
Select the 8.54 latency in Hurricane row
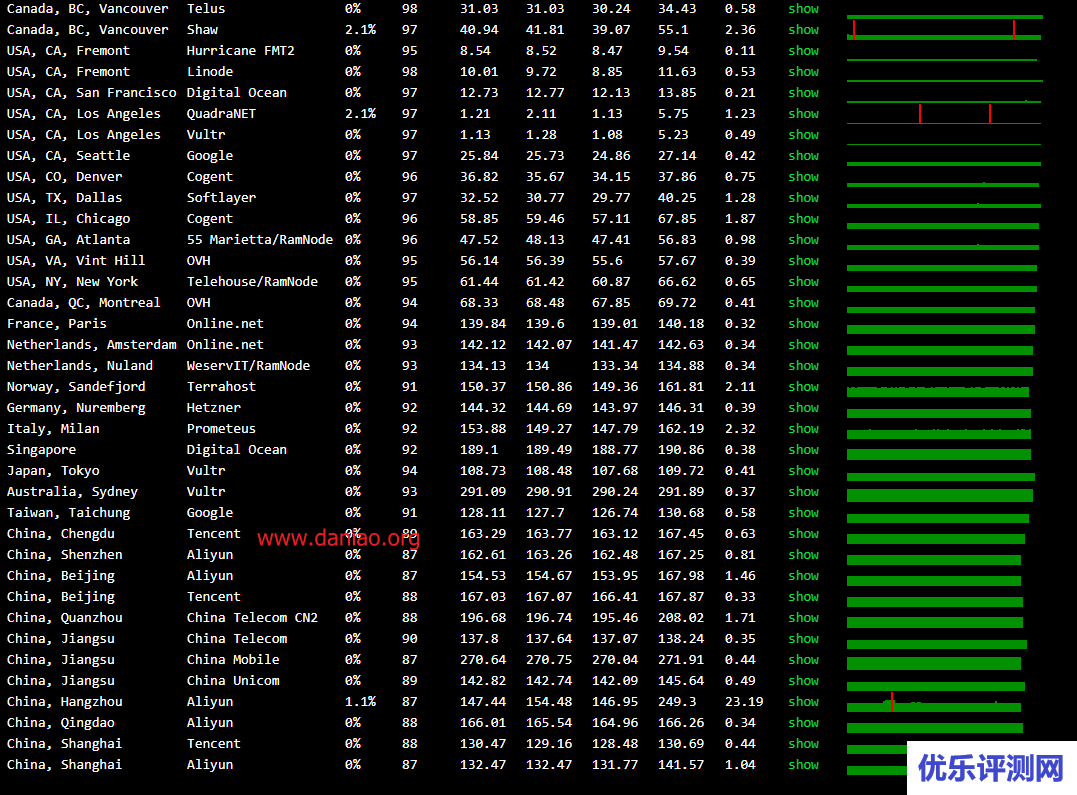(475, 51)
